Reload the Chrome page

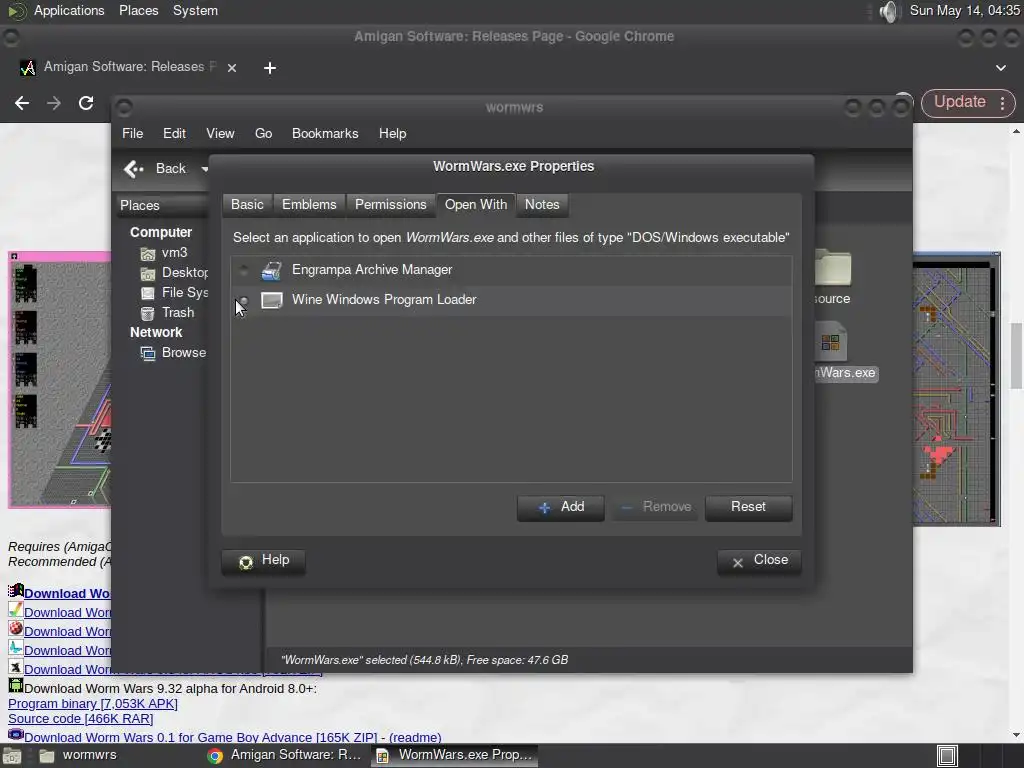pos(86,103)
